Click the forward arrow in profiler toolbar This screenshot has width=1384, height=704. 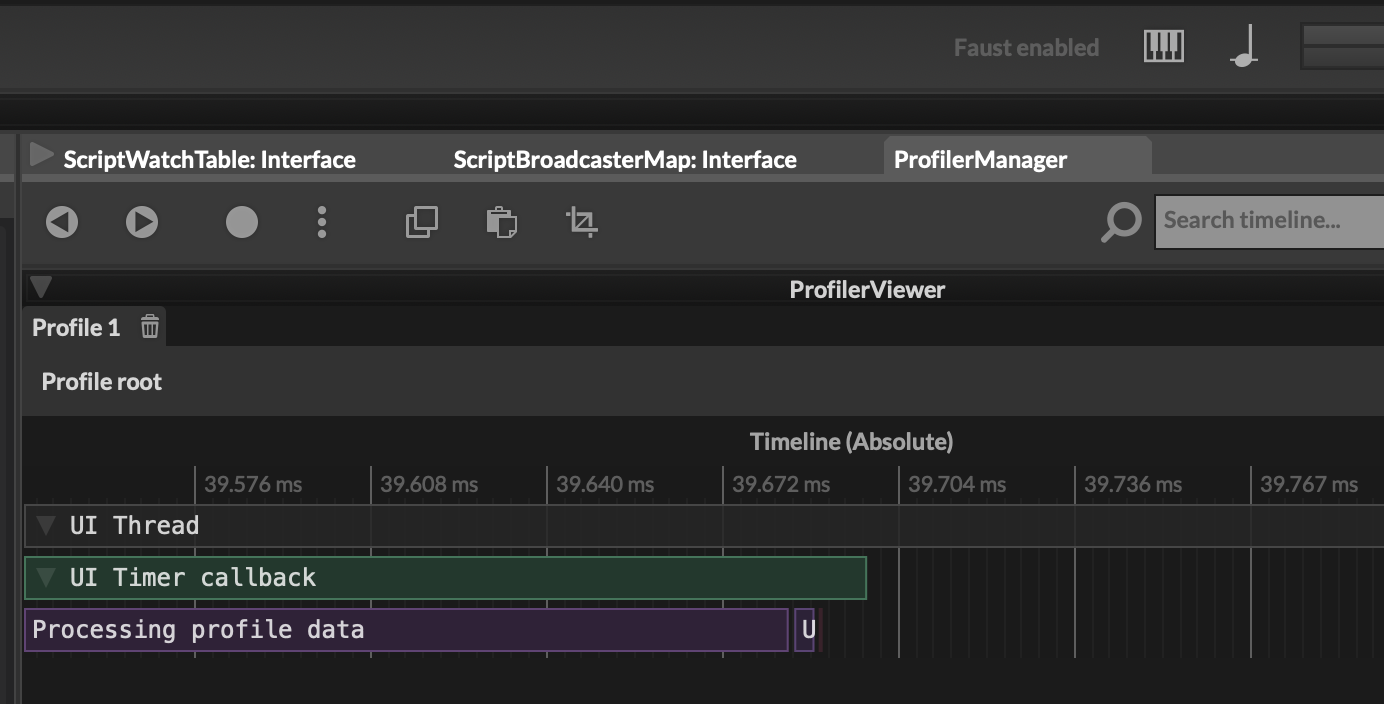pos(142,222)
